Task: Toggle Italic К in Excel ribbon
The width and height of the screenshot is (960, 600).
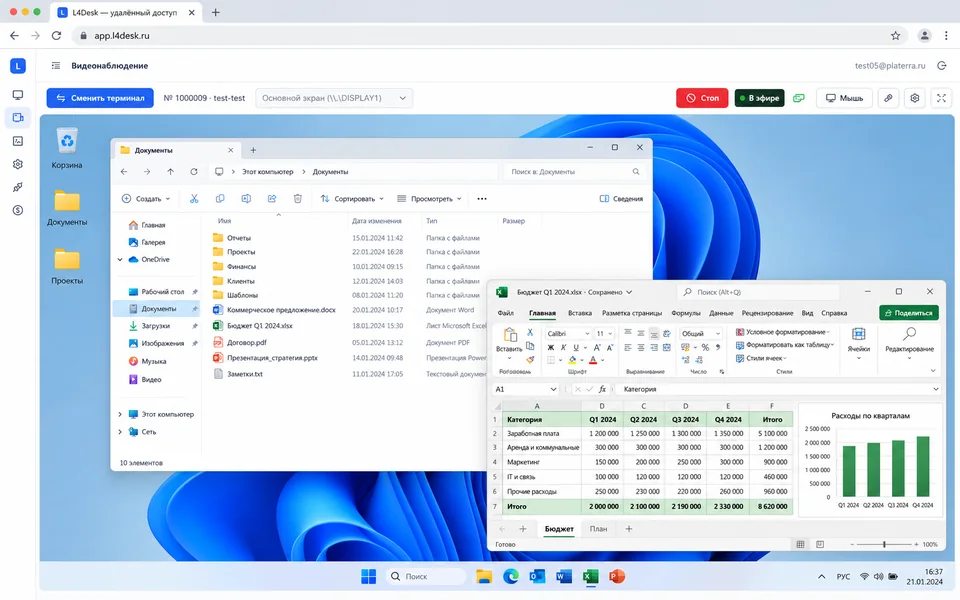Action: [563, 347]
